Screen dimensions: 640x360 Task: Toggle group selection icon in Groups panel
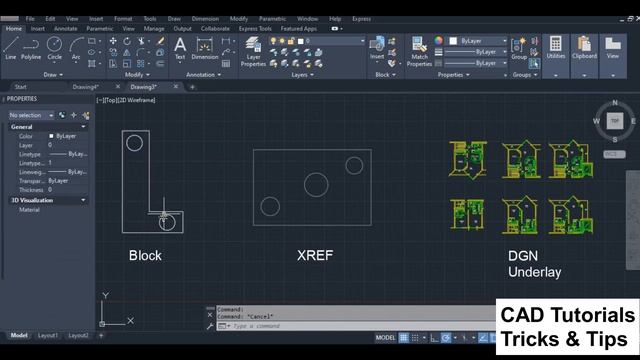pyautogui.click(x=534, y=63)
